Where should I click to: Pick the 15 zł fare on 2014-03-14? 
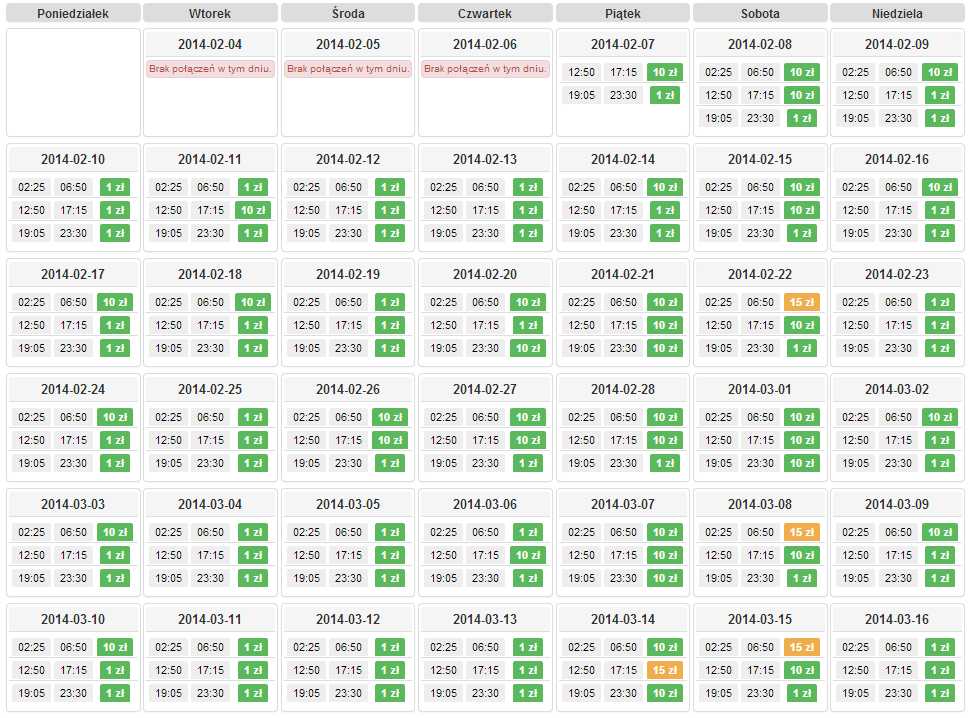pyautogui.click(x=664, y=670)
